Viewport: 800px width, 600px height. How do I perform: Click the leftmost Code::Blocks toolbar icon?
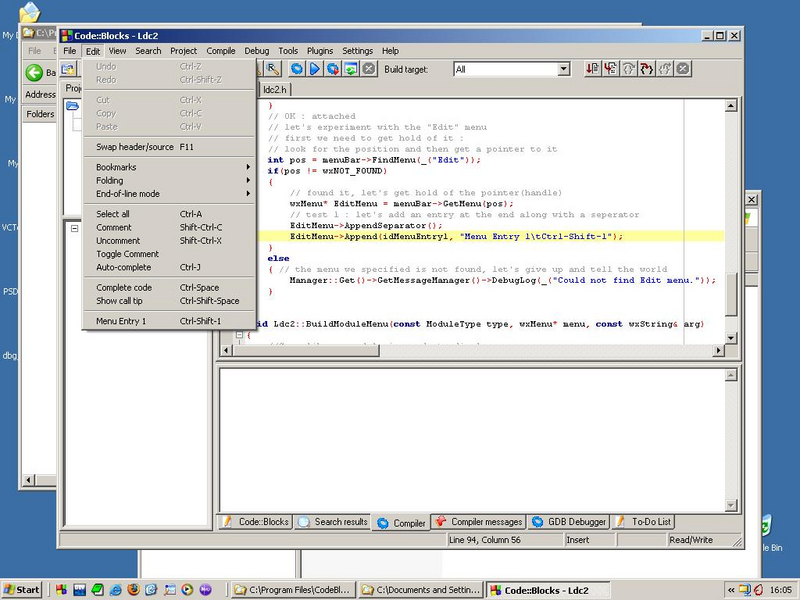point(67,69)
